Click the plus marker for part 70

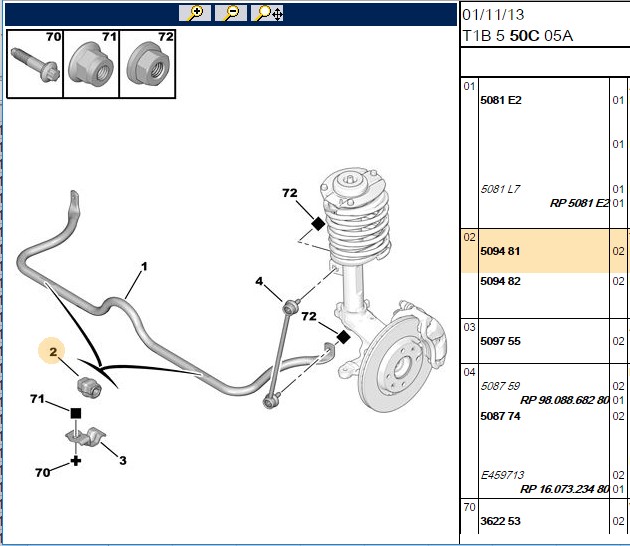pos(76,461)
